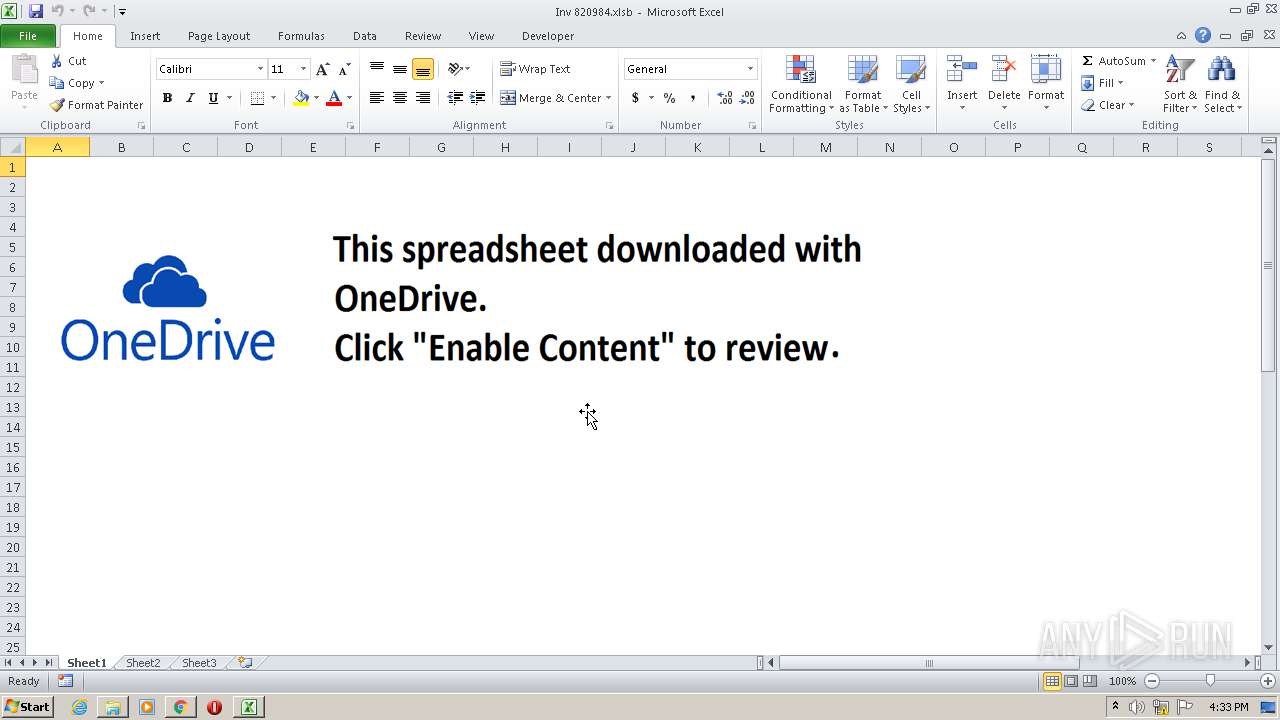Click the Cut scissors icon
This screenshot has height=720, width=1280.
(x=57, y=61)
